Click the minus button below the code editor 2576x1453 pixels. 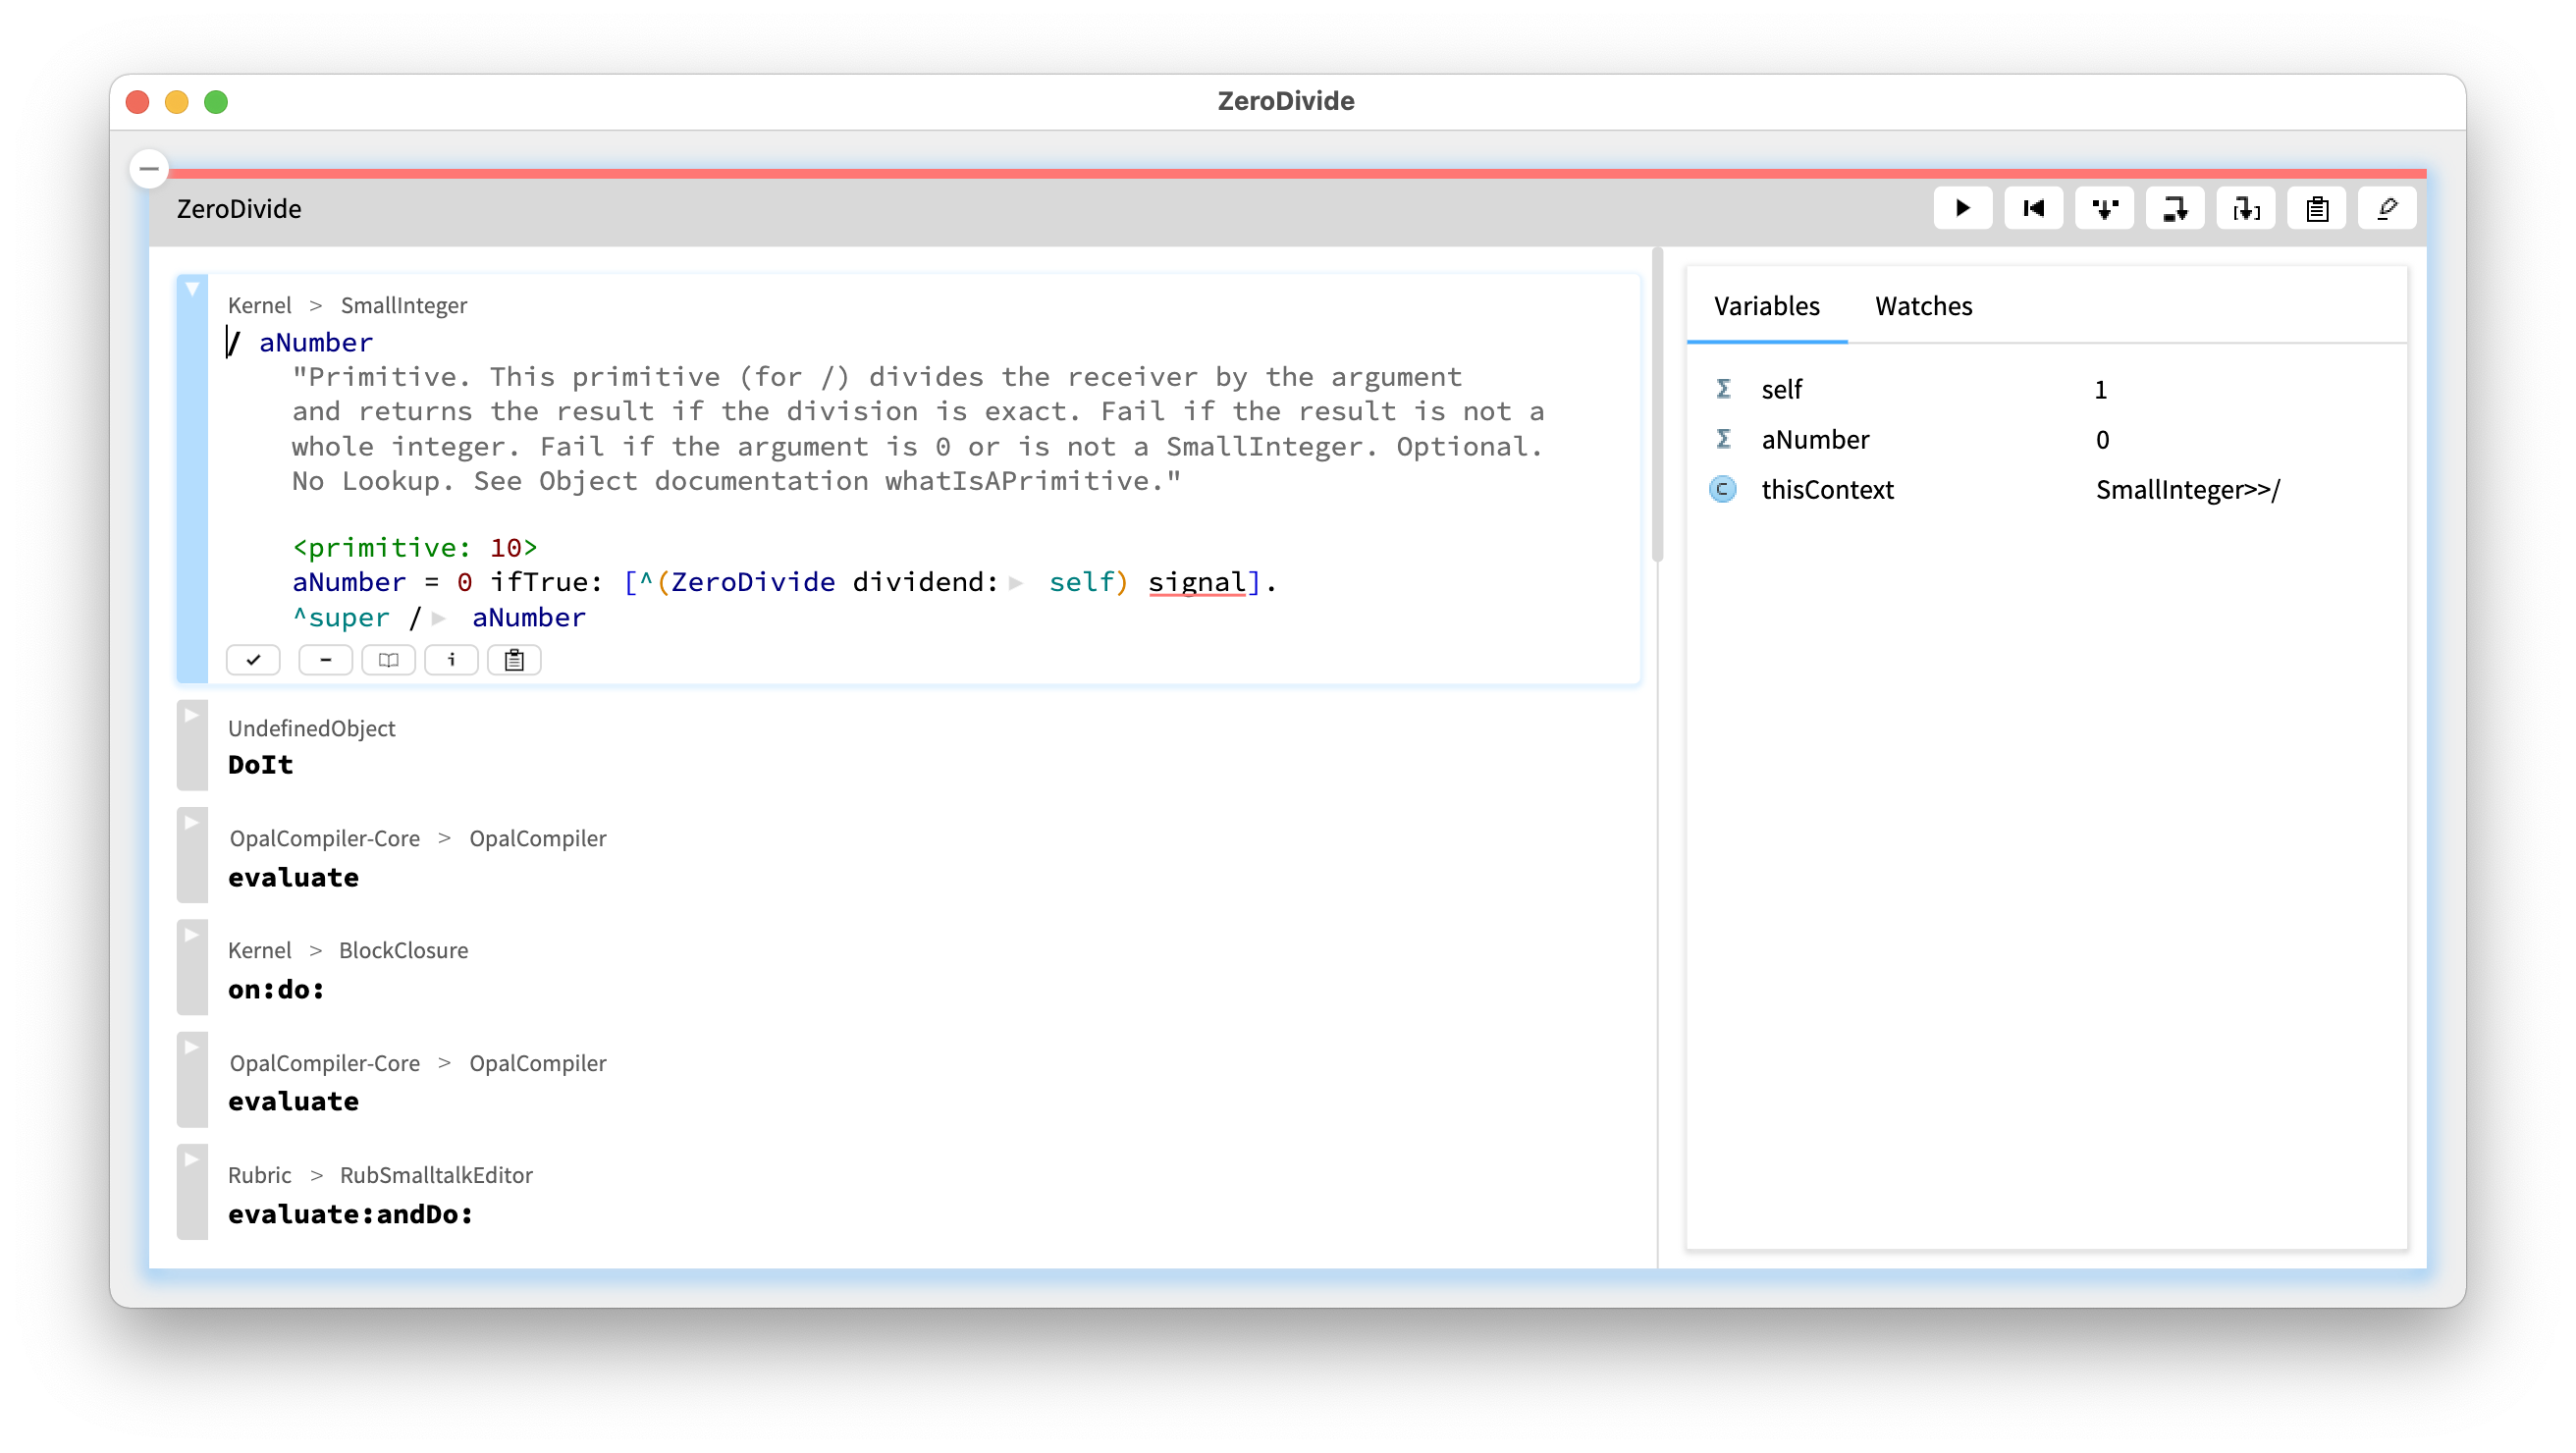coord(325,660)
